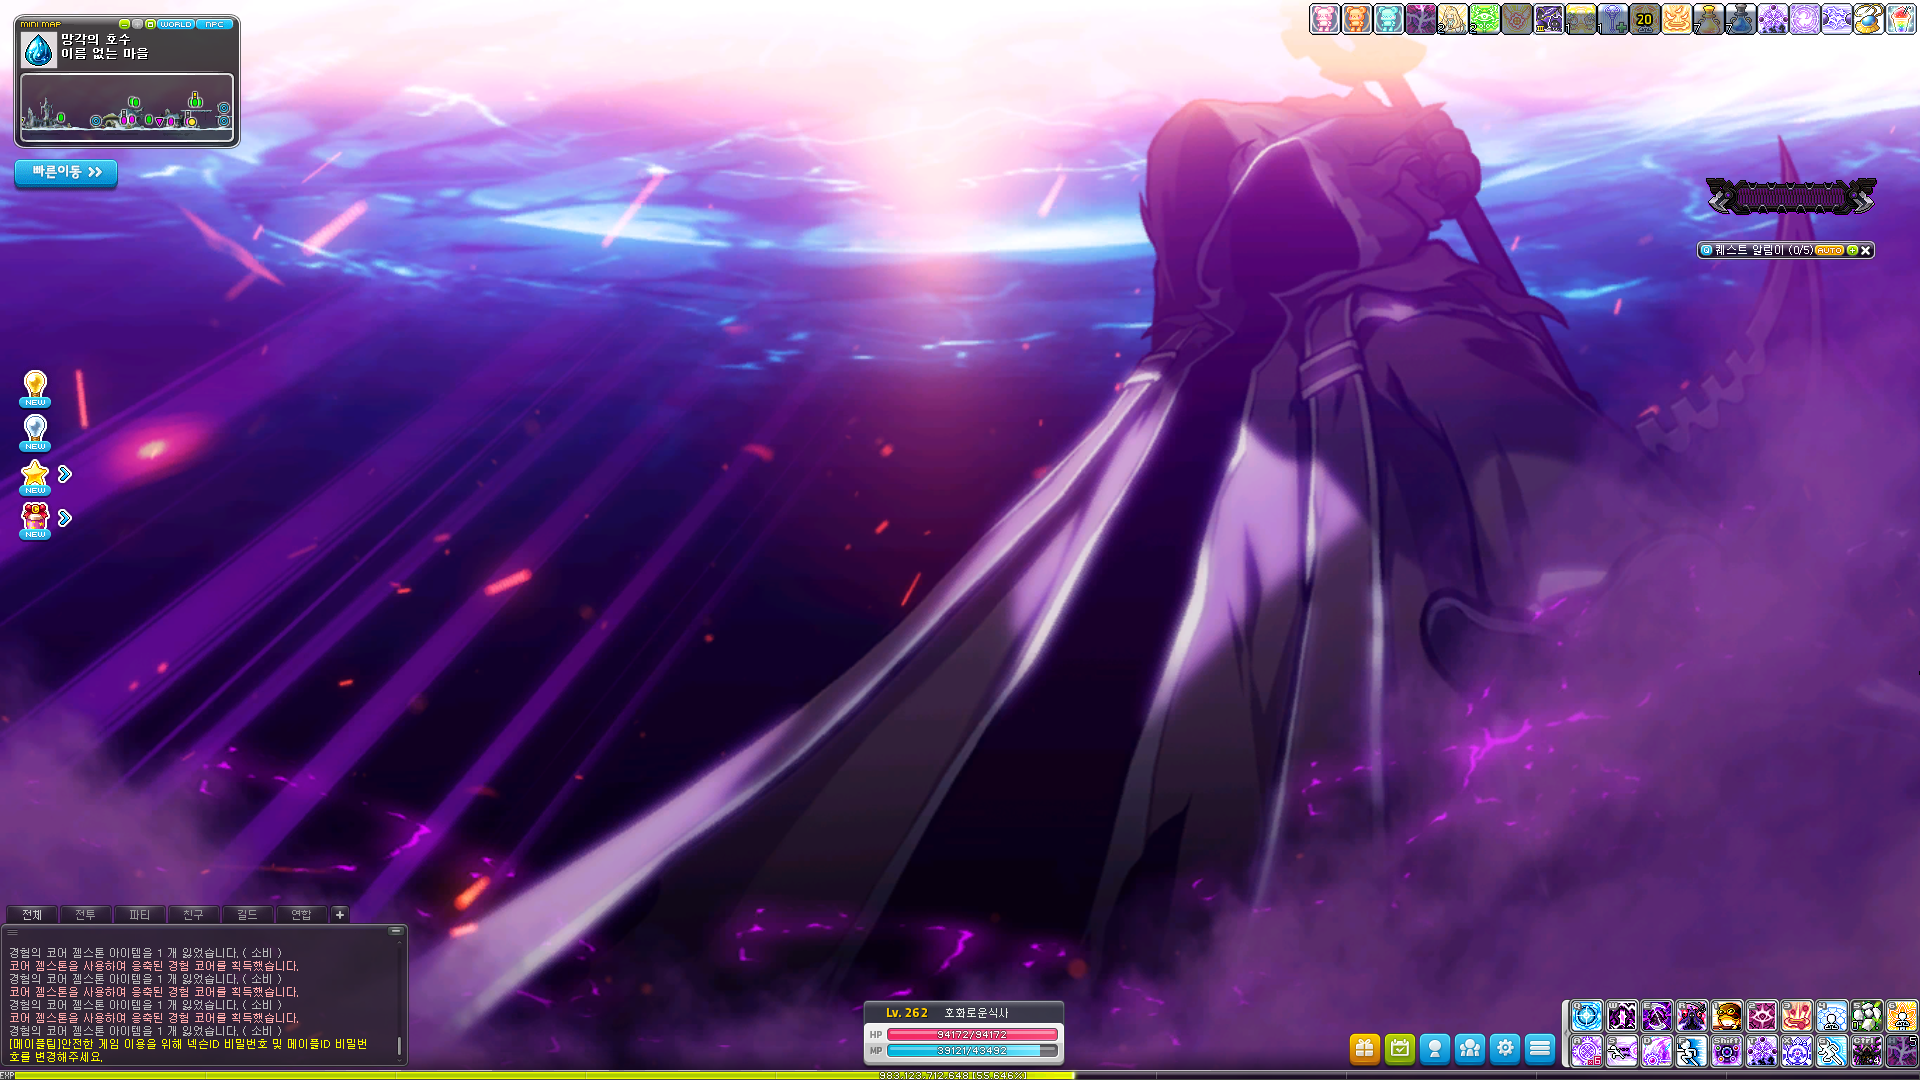Switch to the 길드 chat tab
This screenshot has height=1080, width=1920.
click(247, 914)
